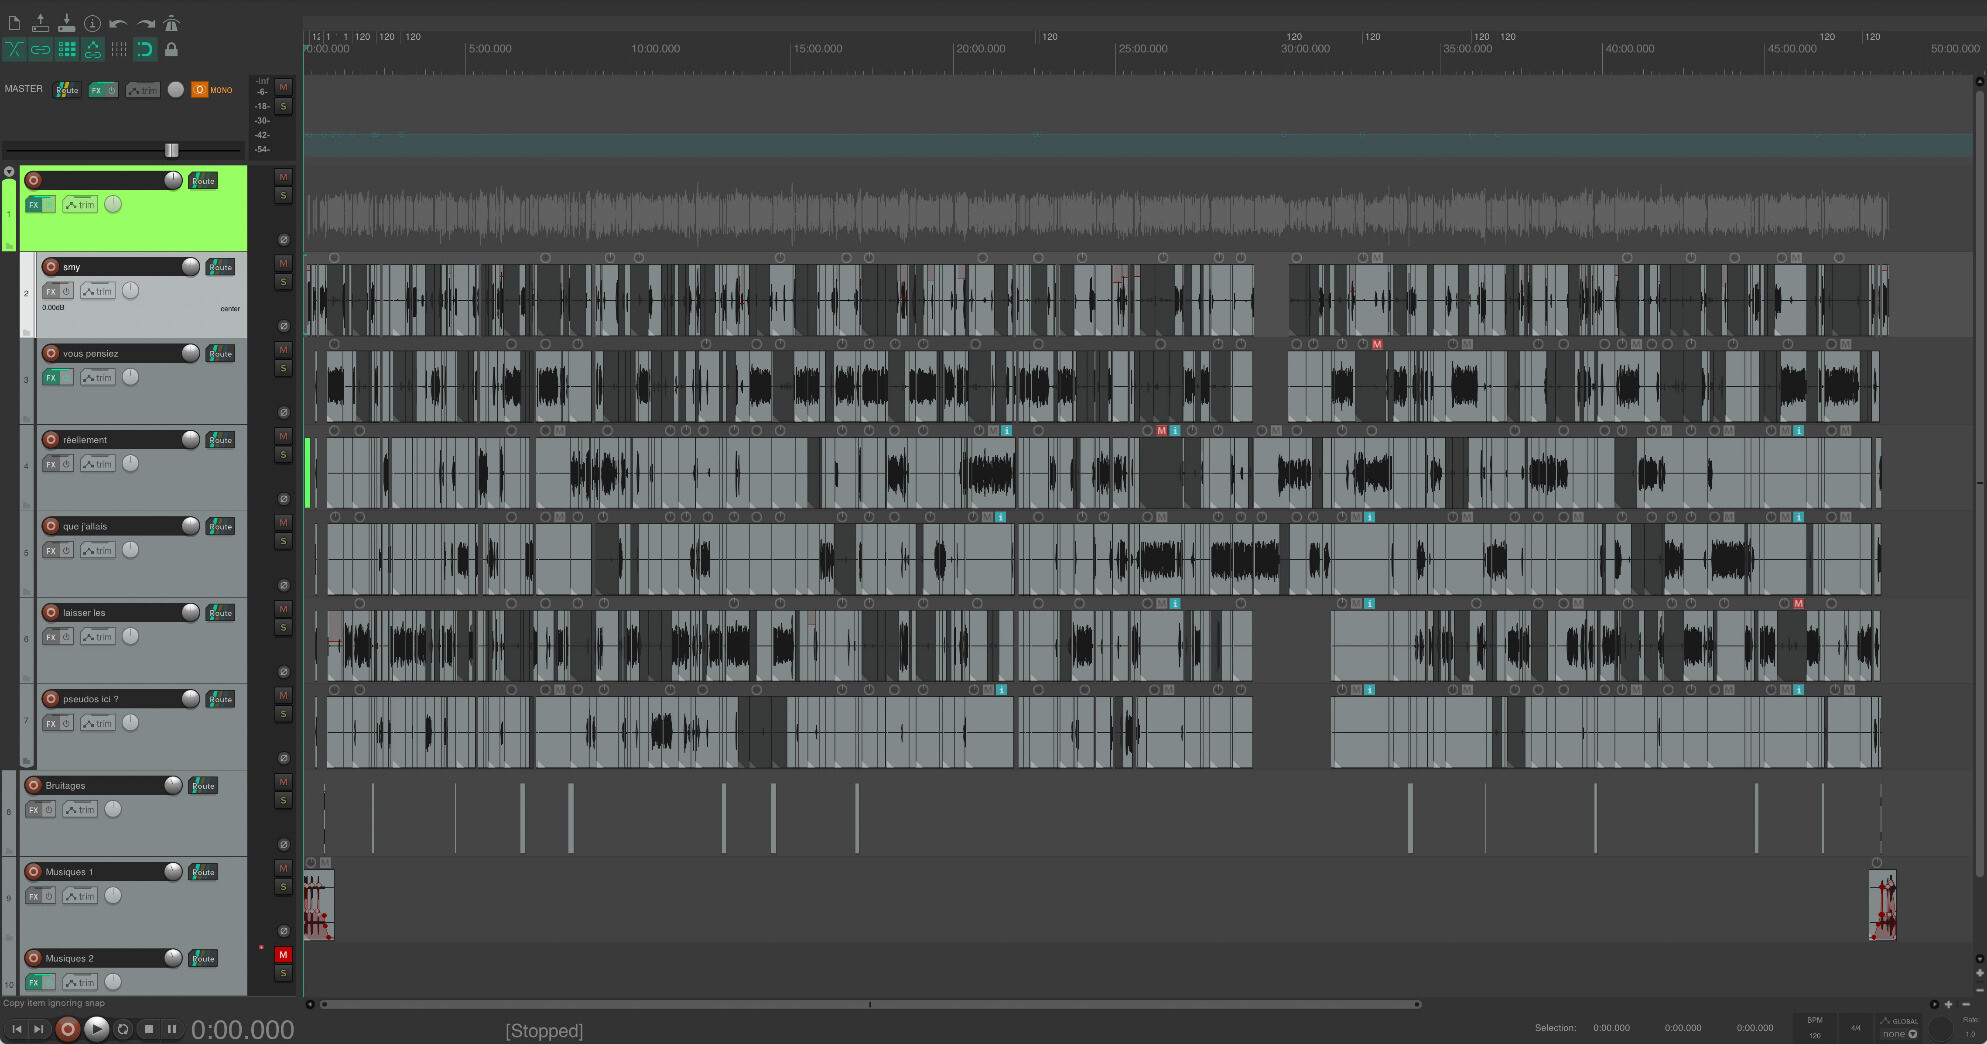Solo the Bruitages track

pyautogui.click(x=283, y=800)
